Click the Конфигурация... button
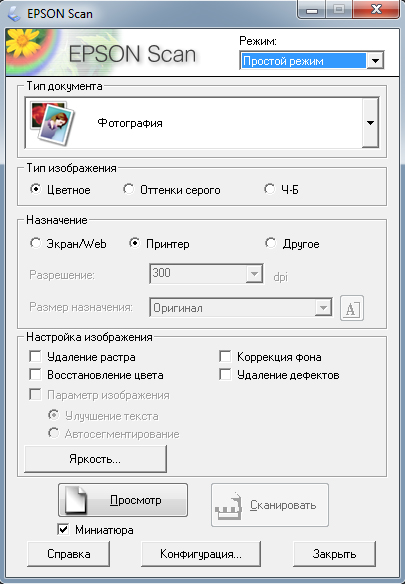 (x=201, y=554)
